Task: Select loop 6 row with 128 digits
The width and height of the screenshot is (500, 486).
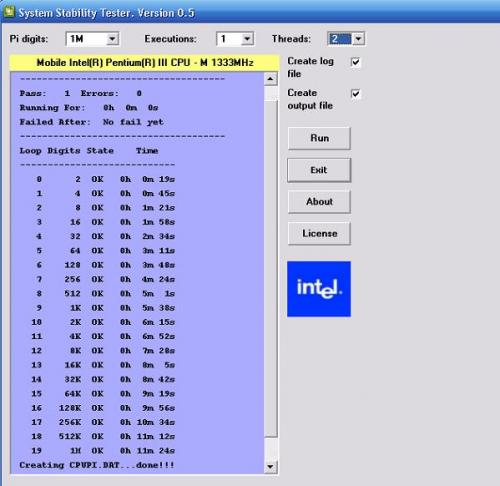Action: click(x=105, y=265)
